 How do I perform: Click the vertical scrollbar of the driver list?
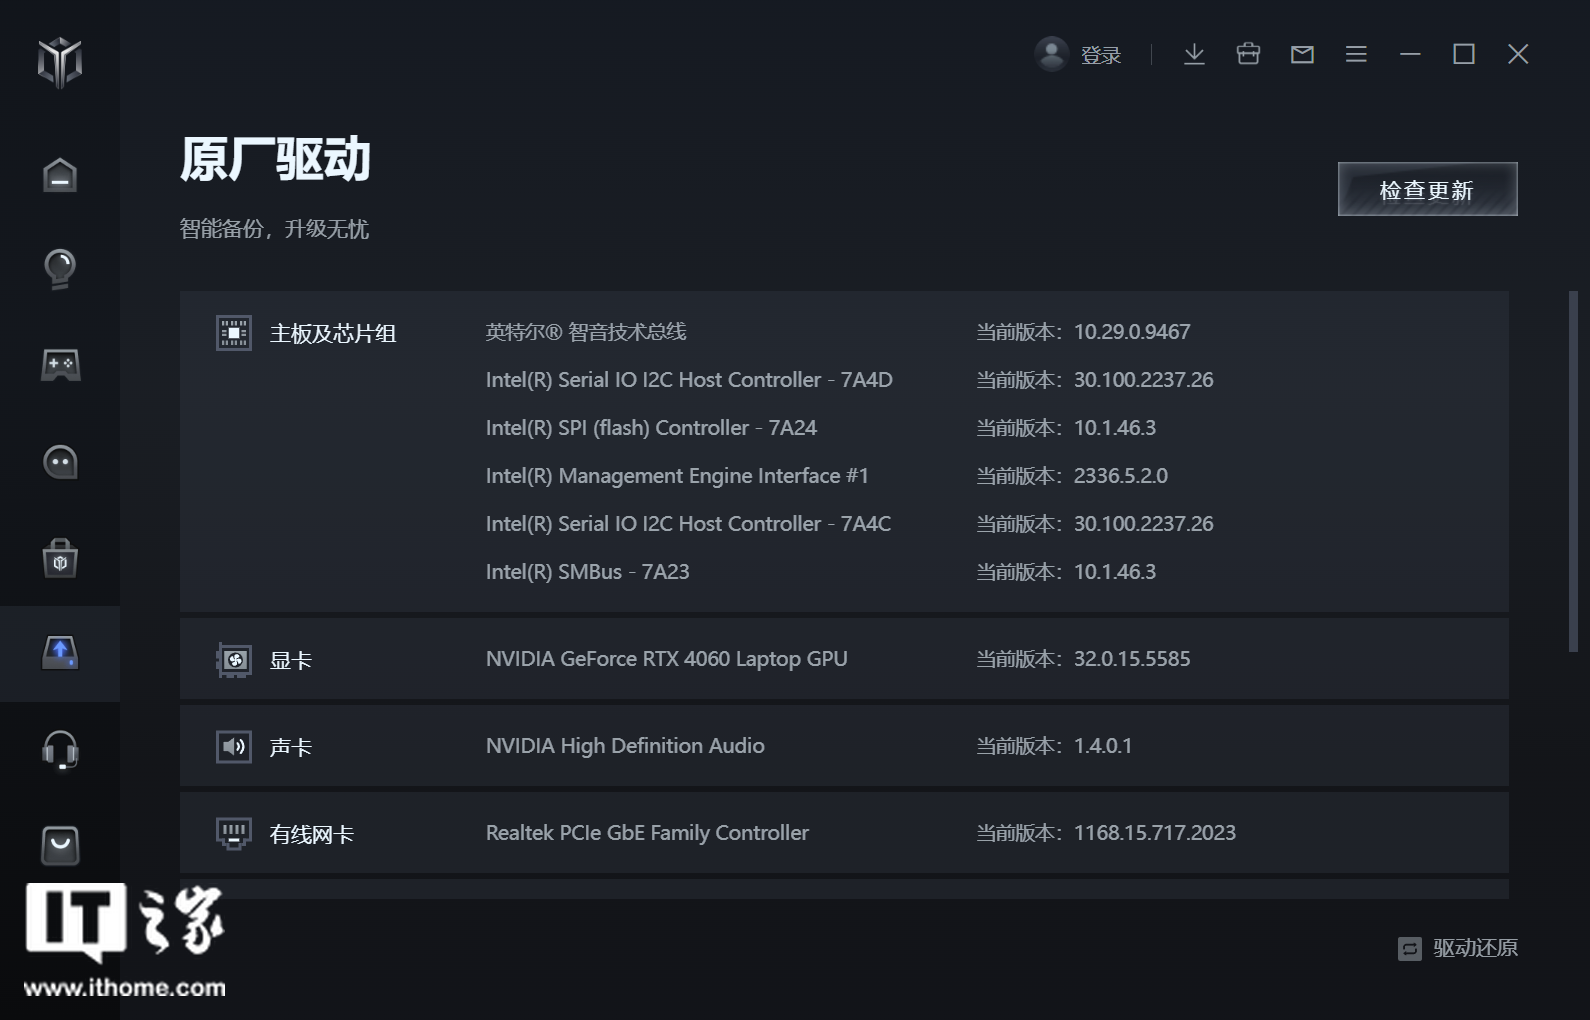pos(1572,470)
